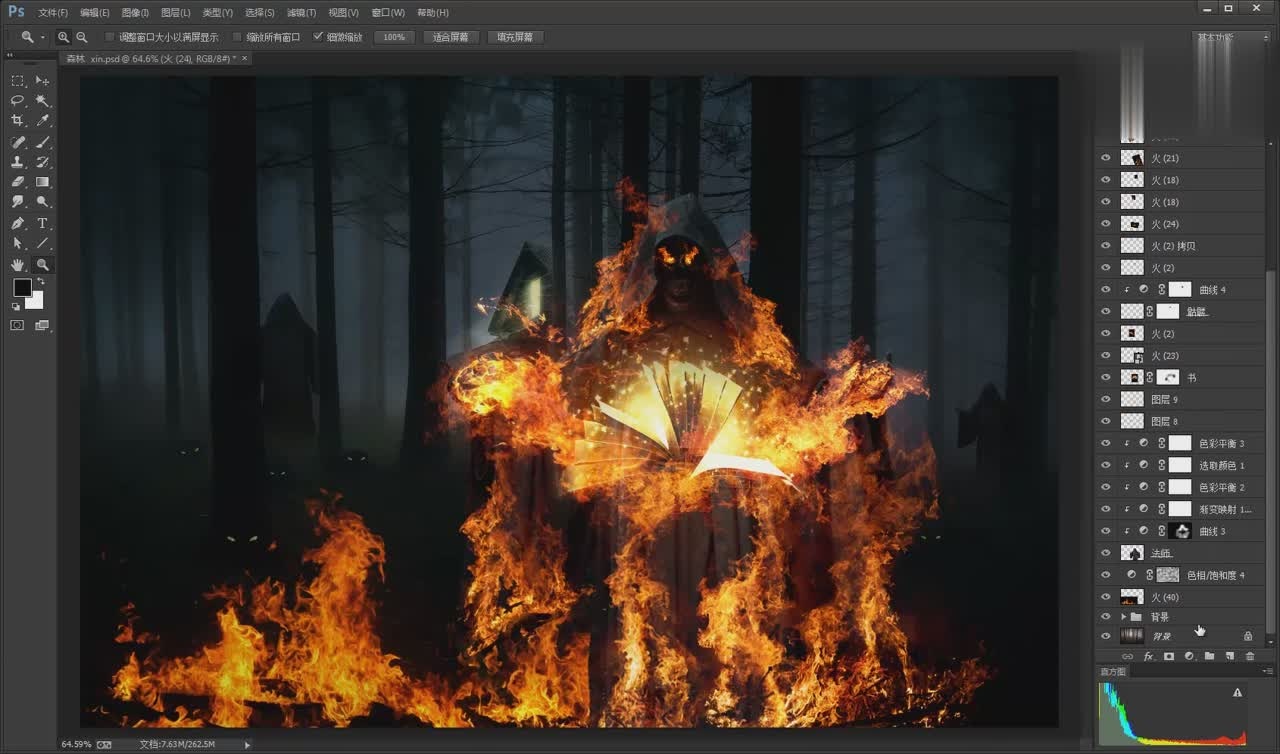The height and width of the screenshot is (754, 1280).
Task: Click the 适合屏幕 button
Action: 451,37
